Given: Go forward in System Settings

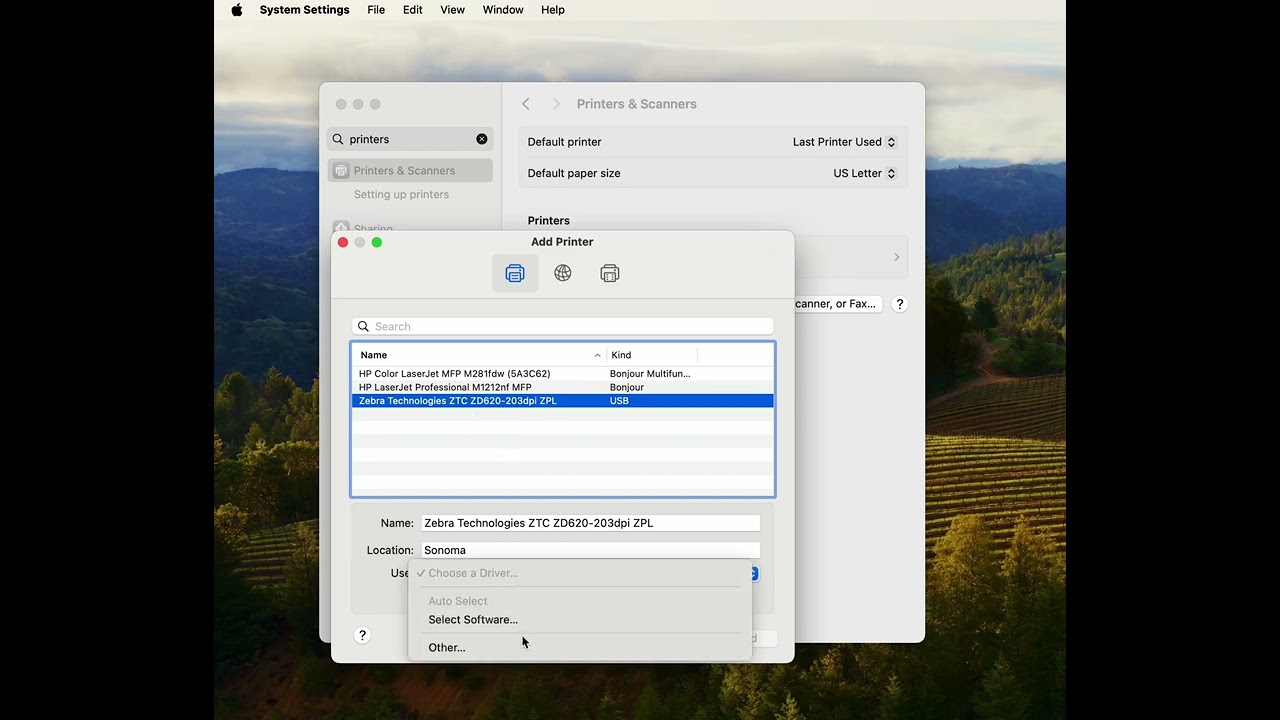Looking at the screenshot, I should click(556, 104).
